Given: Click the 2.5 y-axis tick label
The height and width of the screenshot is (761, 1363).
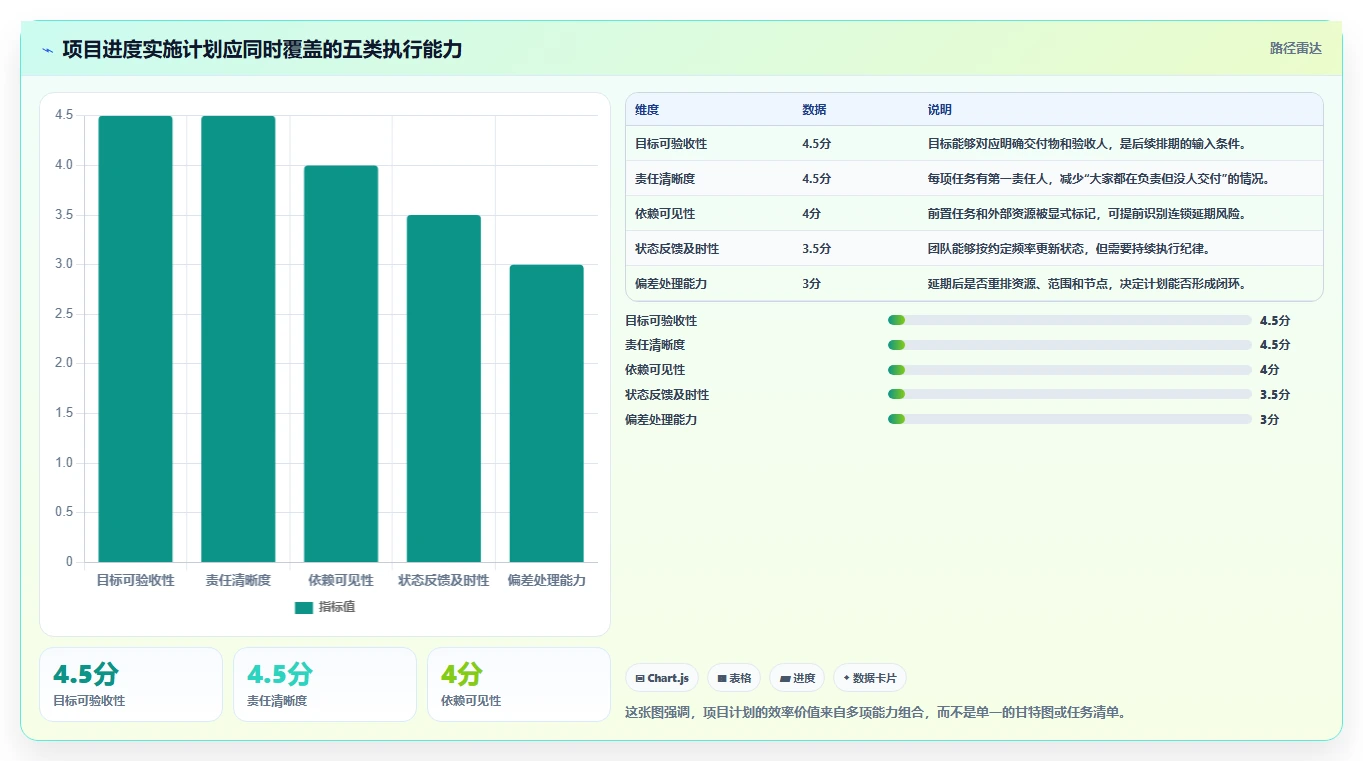Looking at the screenshot, I should coord(64,314).
